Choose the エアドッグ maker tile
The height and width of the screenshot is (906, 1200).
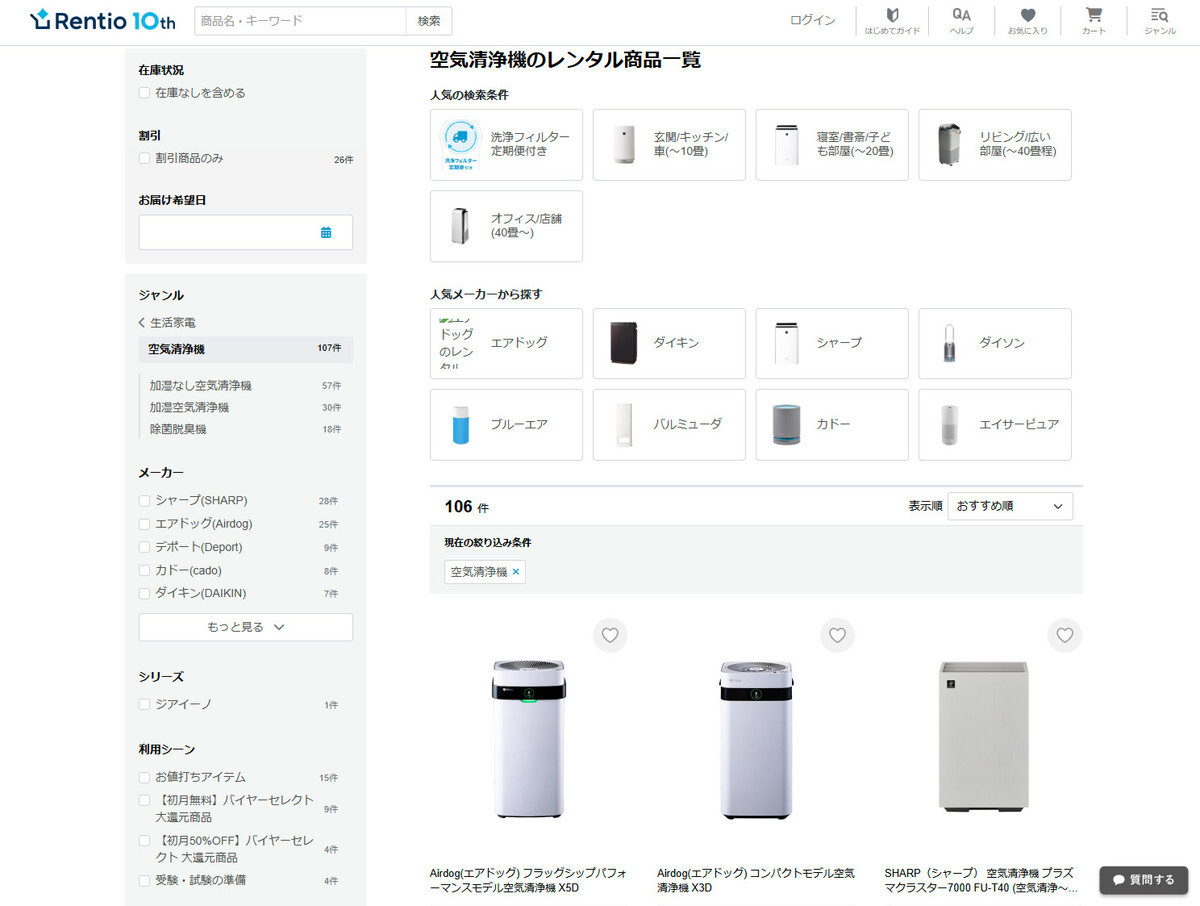point(506,343)
